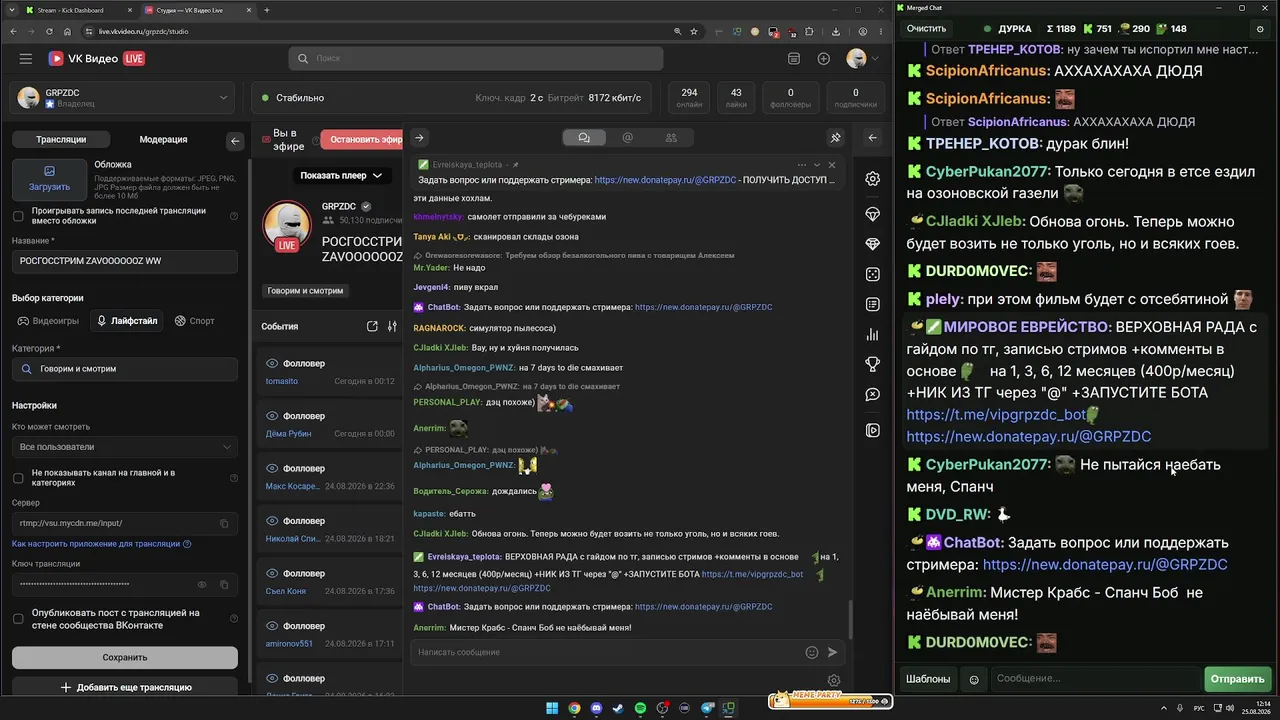Image resolution: width=1280 pixels, height=720 pixels.
Task: Enable hiding channel from main and categories
Action: click(x=18, y=478)
